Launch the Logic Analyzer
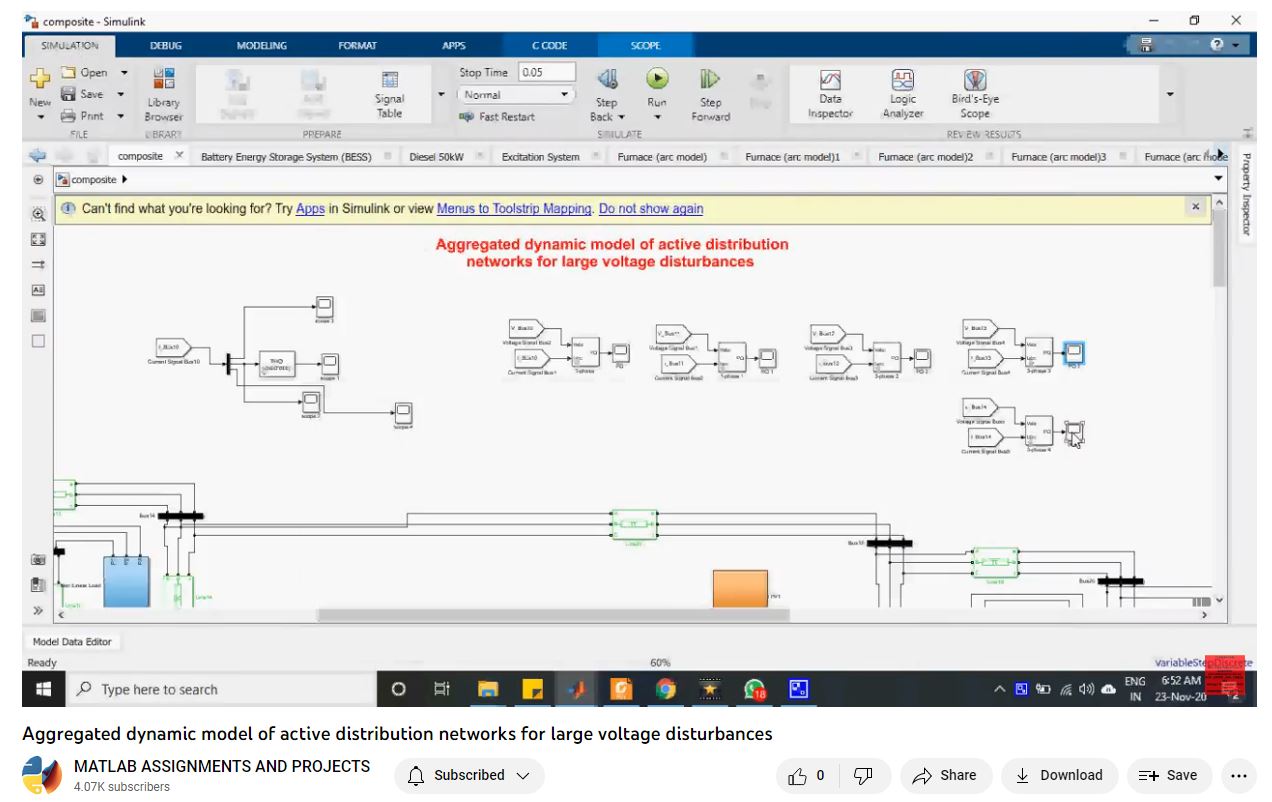 click(x=902, y=92)
